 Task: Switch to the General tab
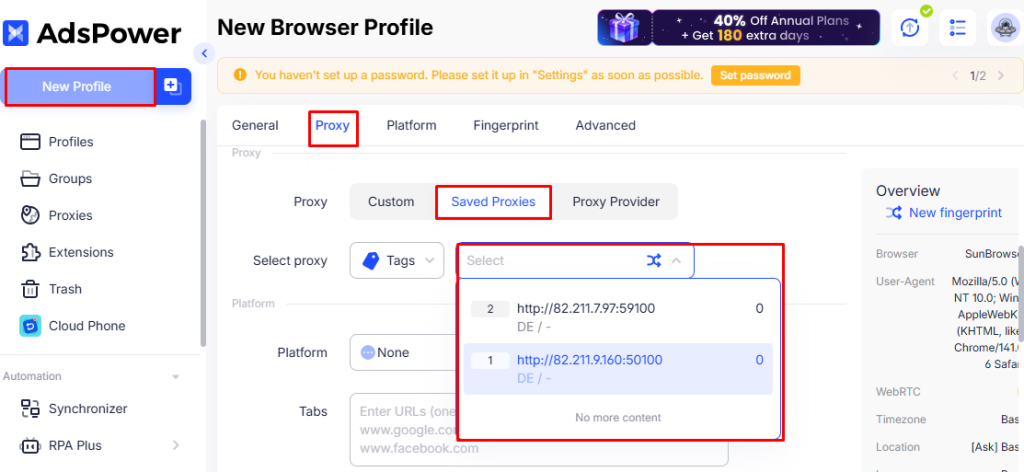(255, 125)
